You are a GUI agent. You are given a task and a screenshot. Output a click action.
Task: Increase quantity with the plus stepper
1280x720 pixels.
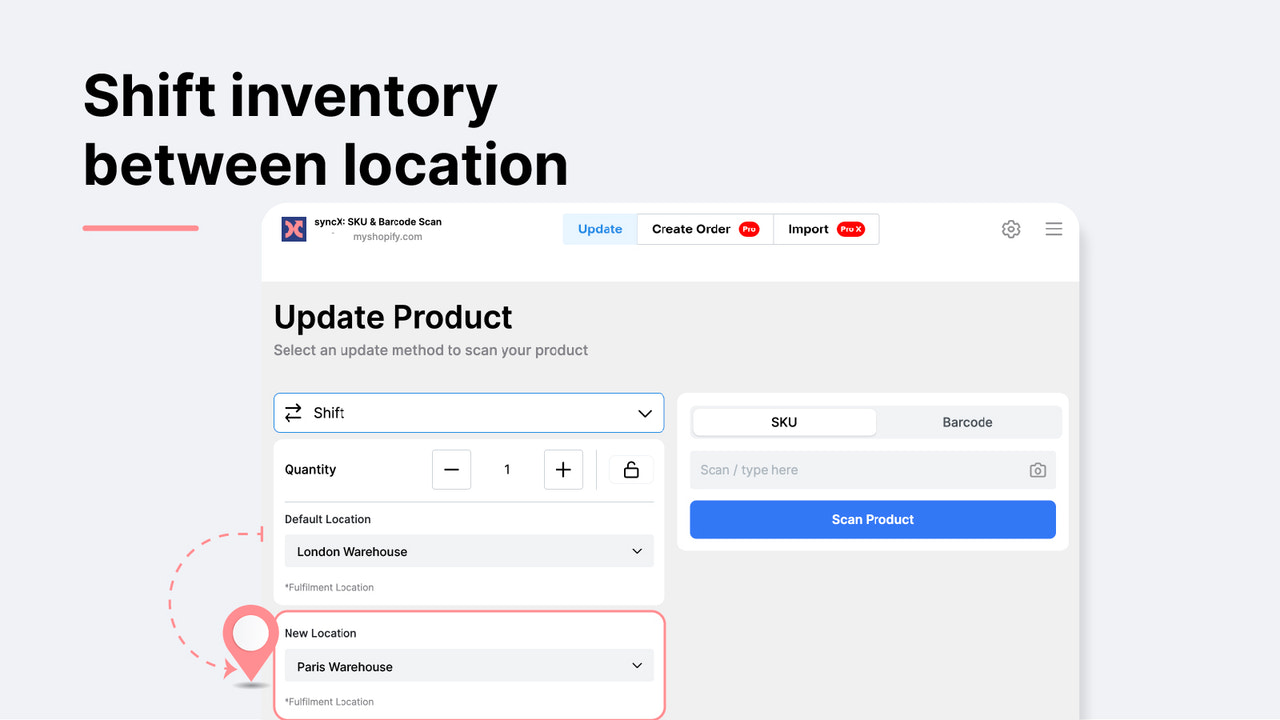click(563, 469)
